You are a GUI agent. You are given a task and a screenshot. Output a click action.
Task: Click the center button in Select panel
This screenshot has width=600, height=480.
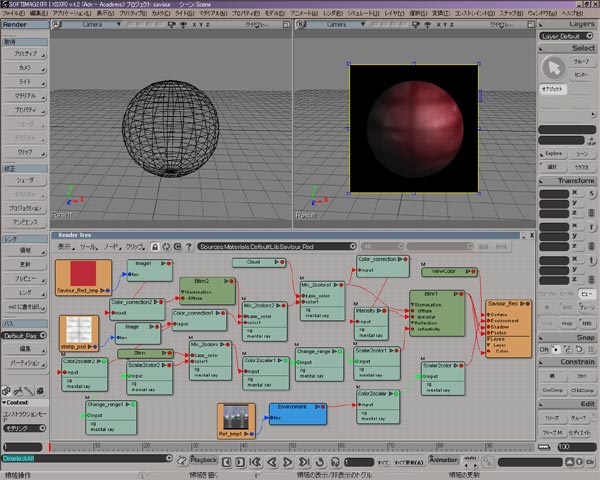pos(581,75)
